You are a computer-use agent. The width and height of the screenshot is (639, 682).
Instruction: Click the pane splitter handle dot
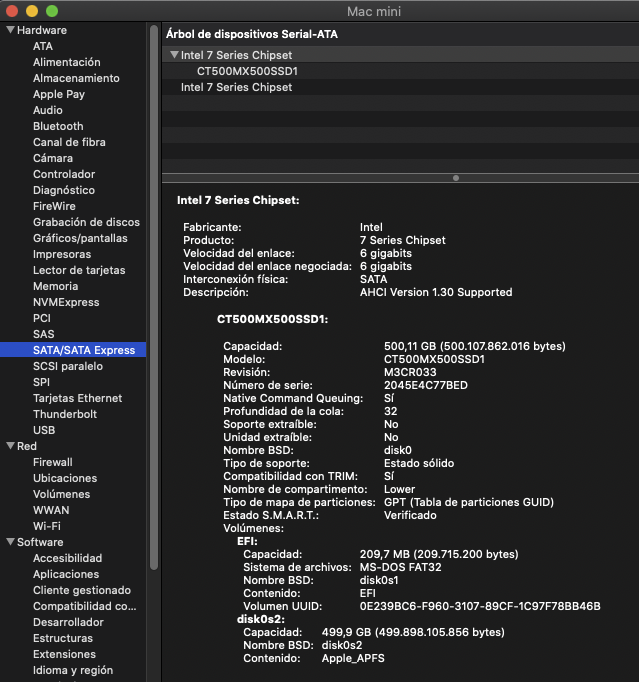pyautogui.click(x=456, y=178)
